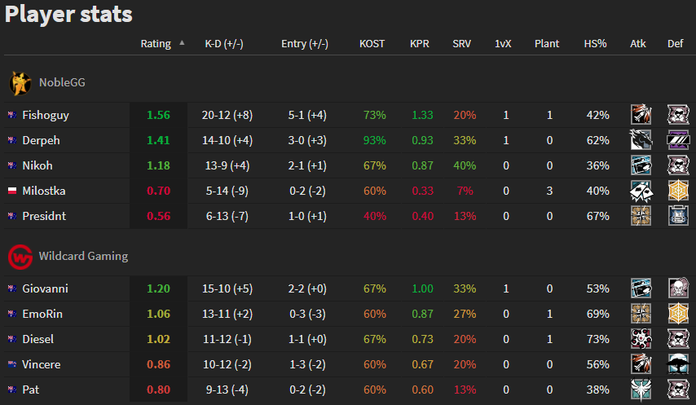Click Pat's attacker operator icon

pos(641,390)
